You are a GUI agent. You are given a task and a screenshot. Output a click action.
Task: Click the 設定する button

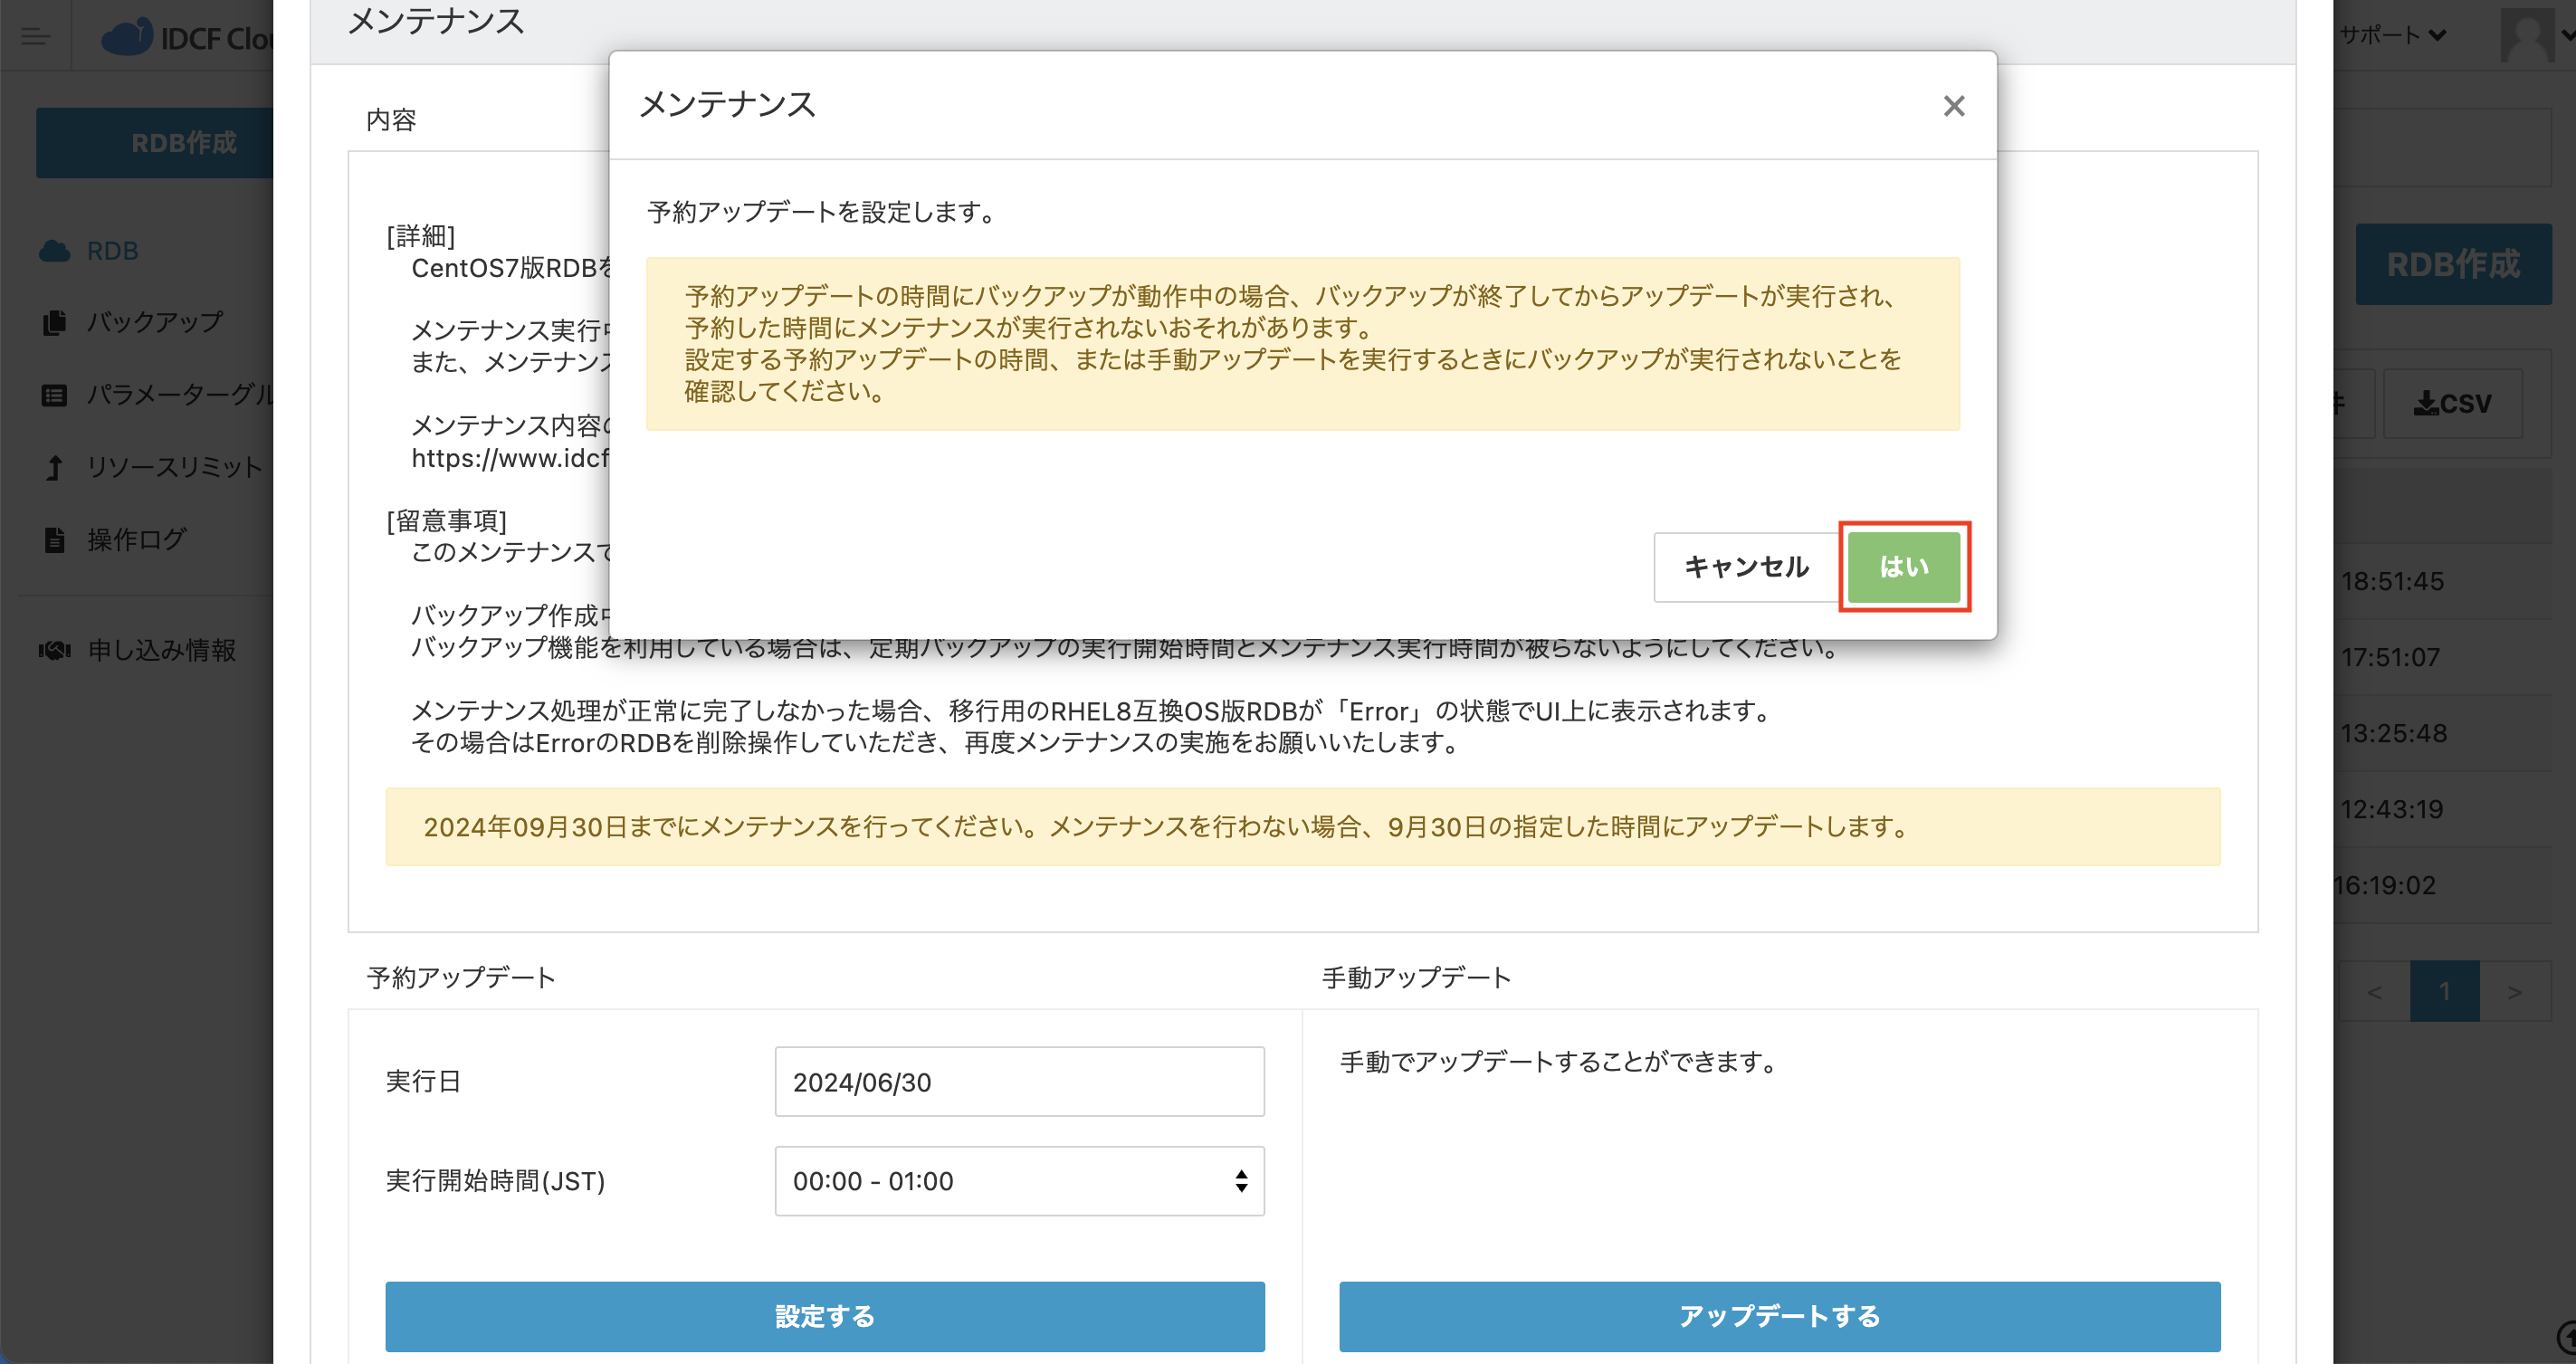pos(825,1316)
